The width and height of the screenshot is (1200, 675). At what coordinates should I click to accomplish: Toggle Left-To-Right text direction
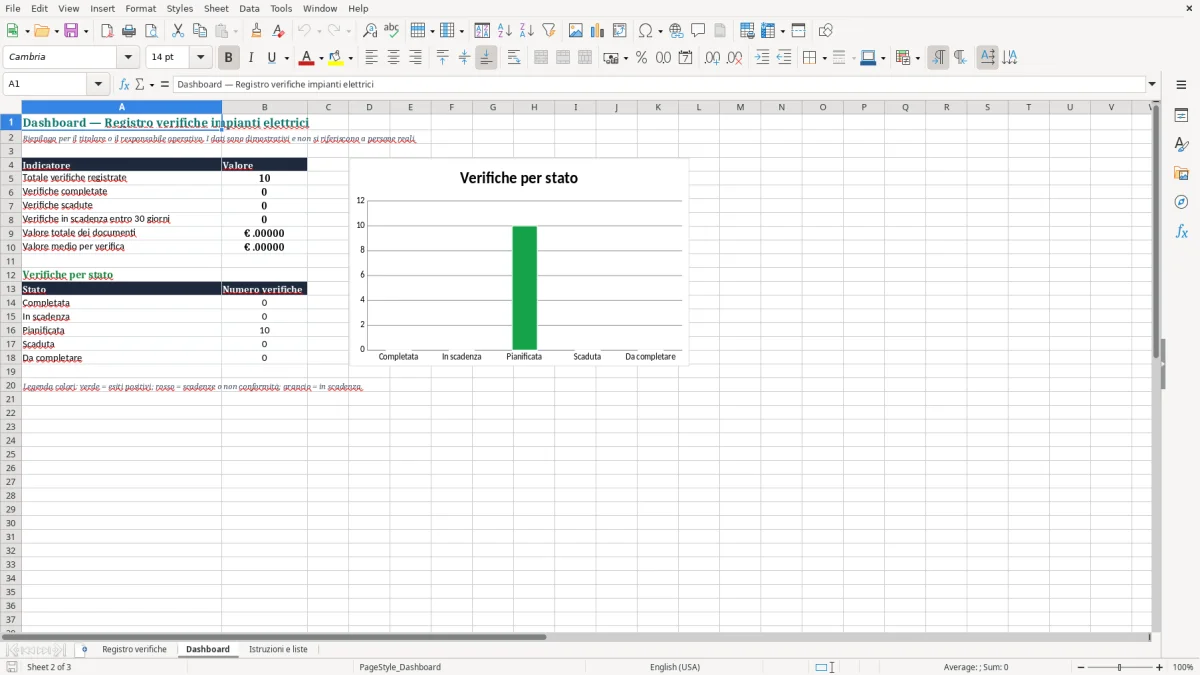[938, 58]
